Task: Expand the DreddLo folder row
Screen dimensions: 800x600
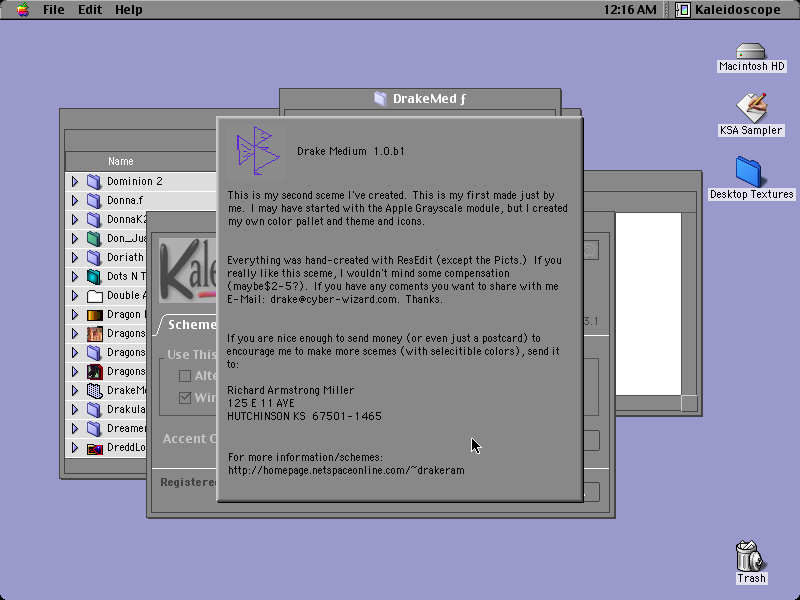Action: pyautogui.click(x=74, y=447)
